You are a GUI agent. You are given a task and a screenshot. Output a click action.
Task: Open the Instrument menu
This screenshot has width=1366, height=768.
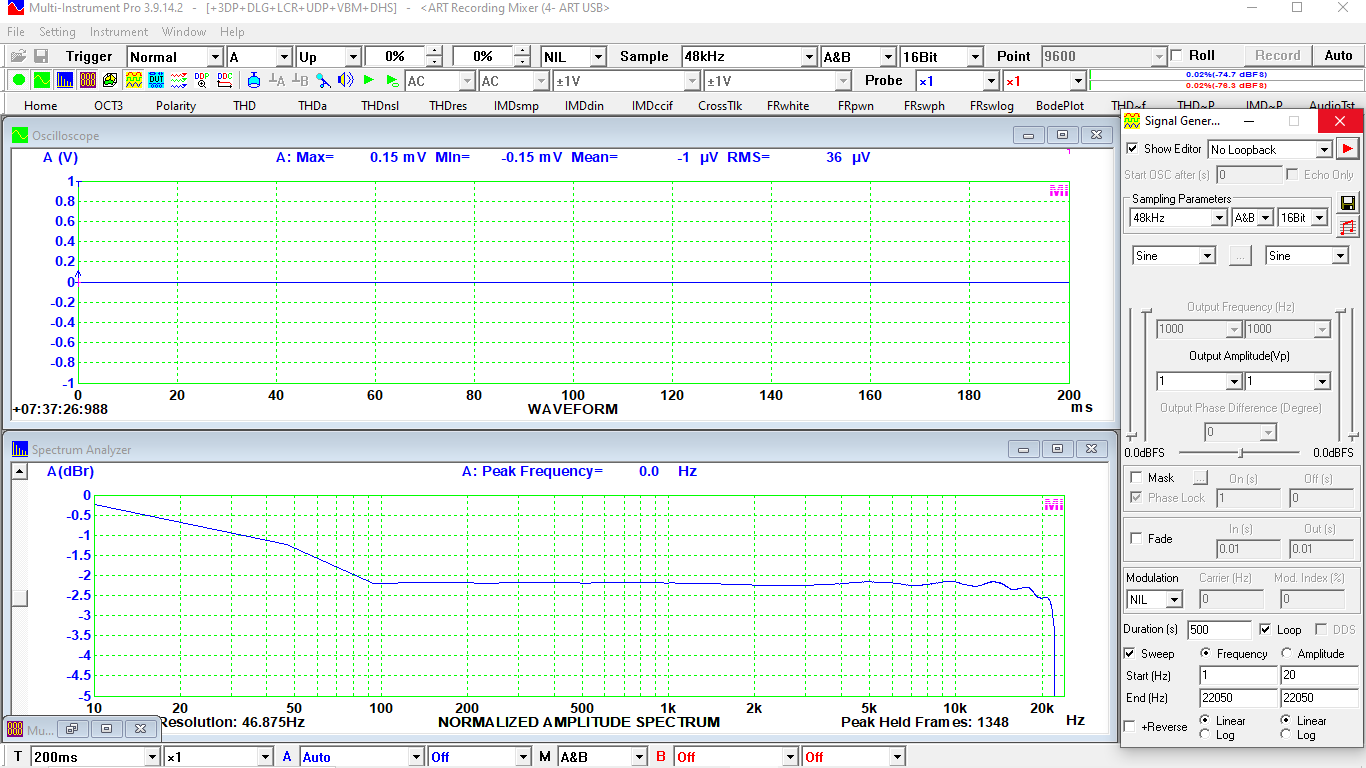(118, 31)
